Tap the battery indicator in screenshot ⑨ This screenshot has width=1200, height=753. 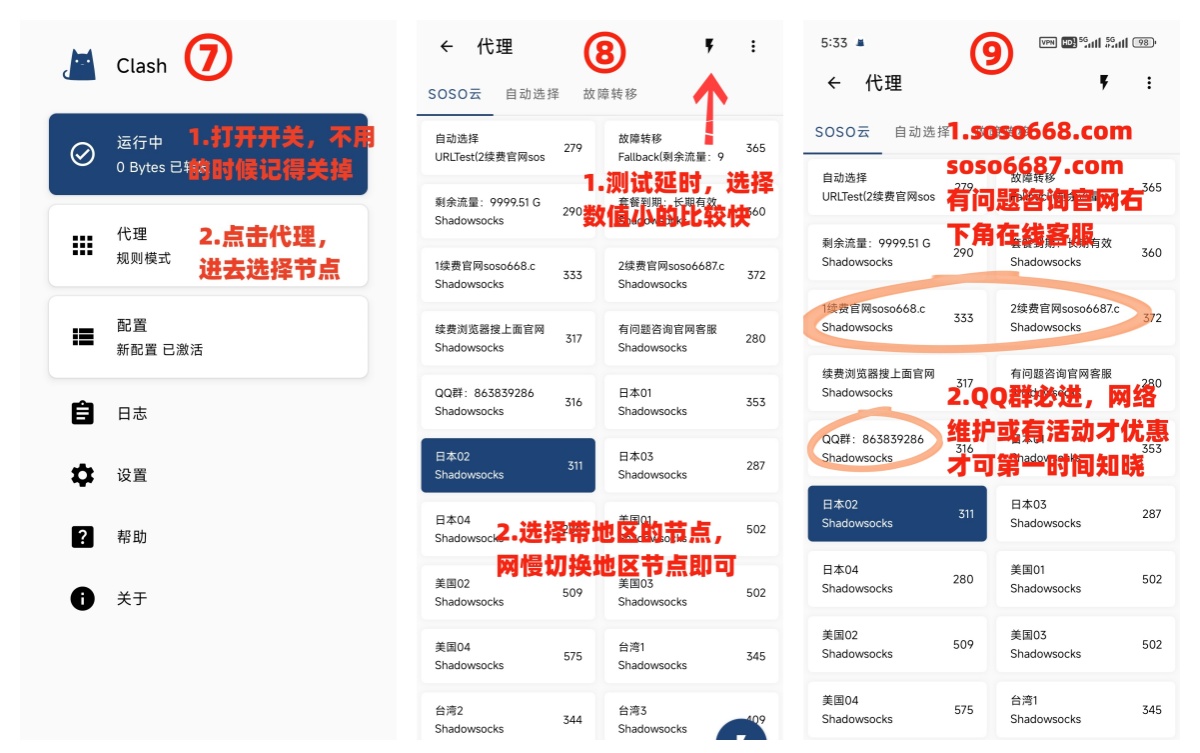pyautogui.click(x=1146, y=43)
